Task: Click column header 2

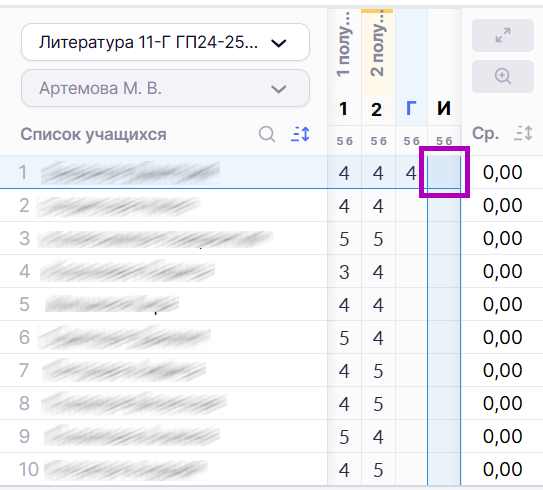Action: pos(377,109)
